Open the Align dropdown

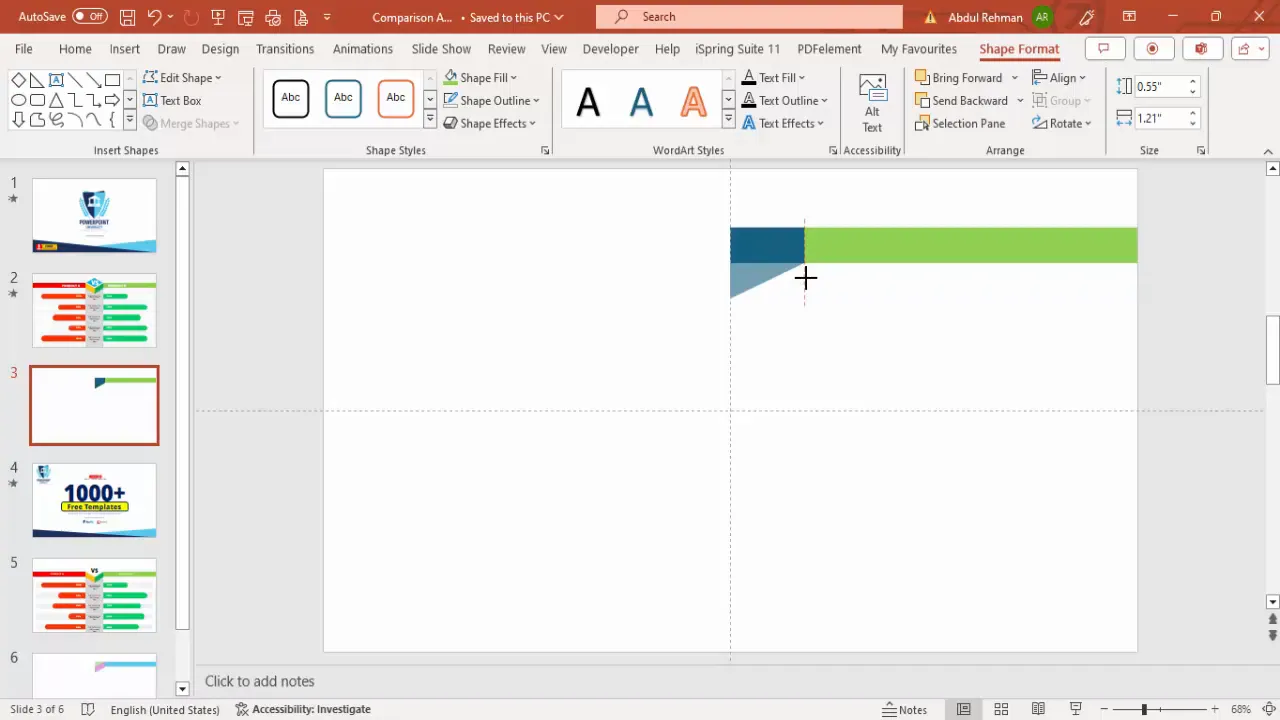tap(1060, 77)
